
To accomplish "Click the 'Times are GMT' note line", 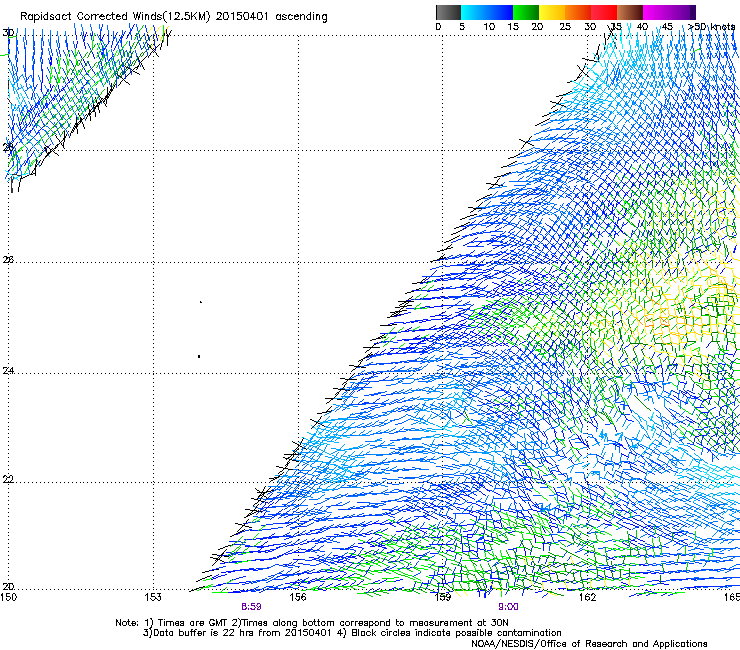I will coord(312,623).
